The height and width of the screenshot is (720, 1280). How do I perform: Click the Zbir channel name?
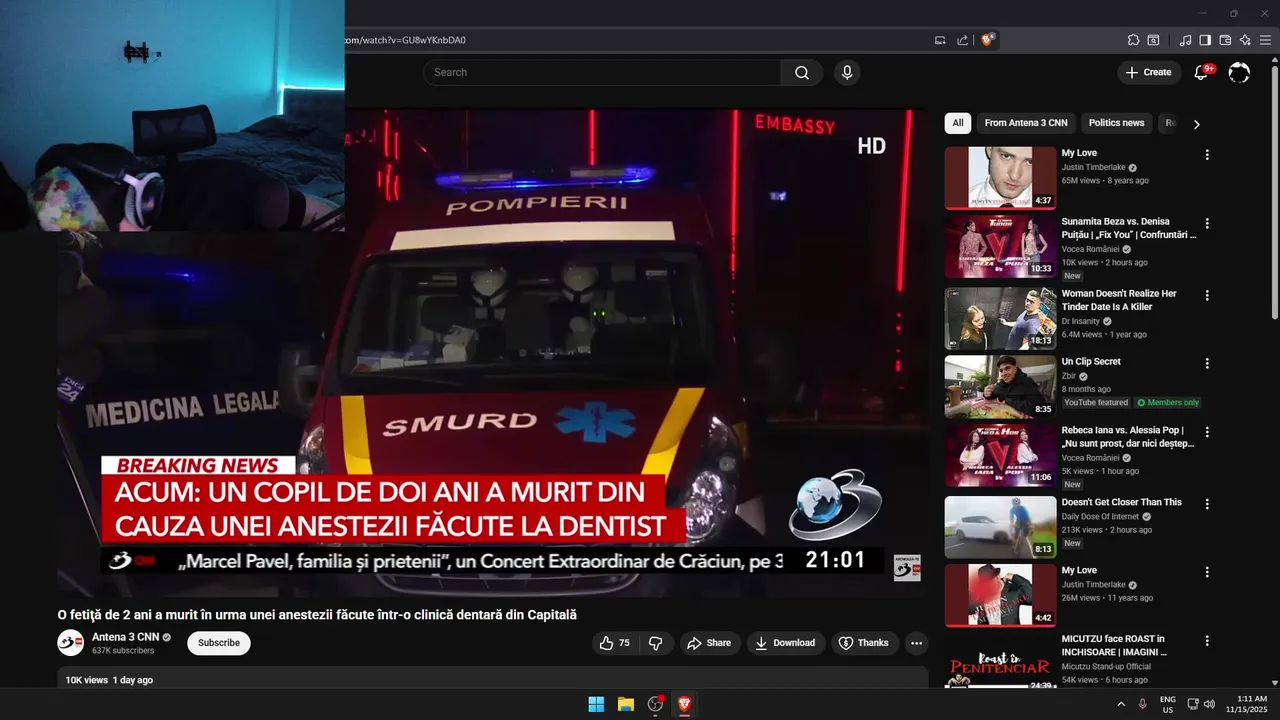tap(1069, 376)
